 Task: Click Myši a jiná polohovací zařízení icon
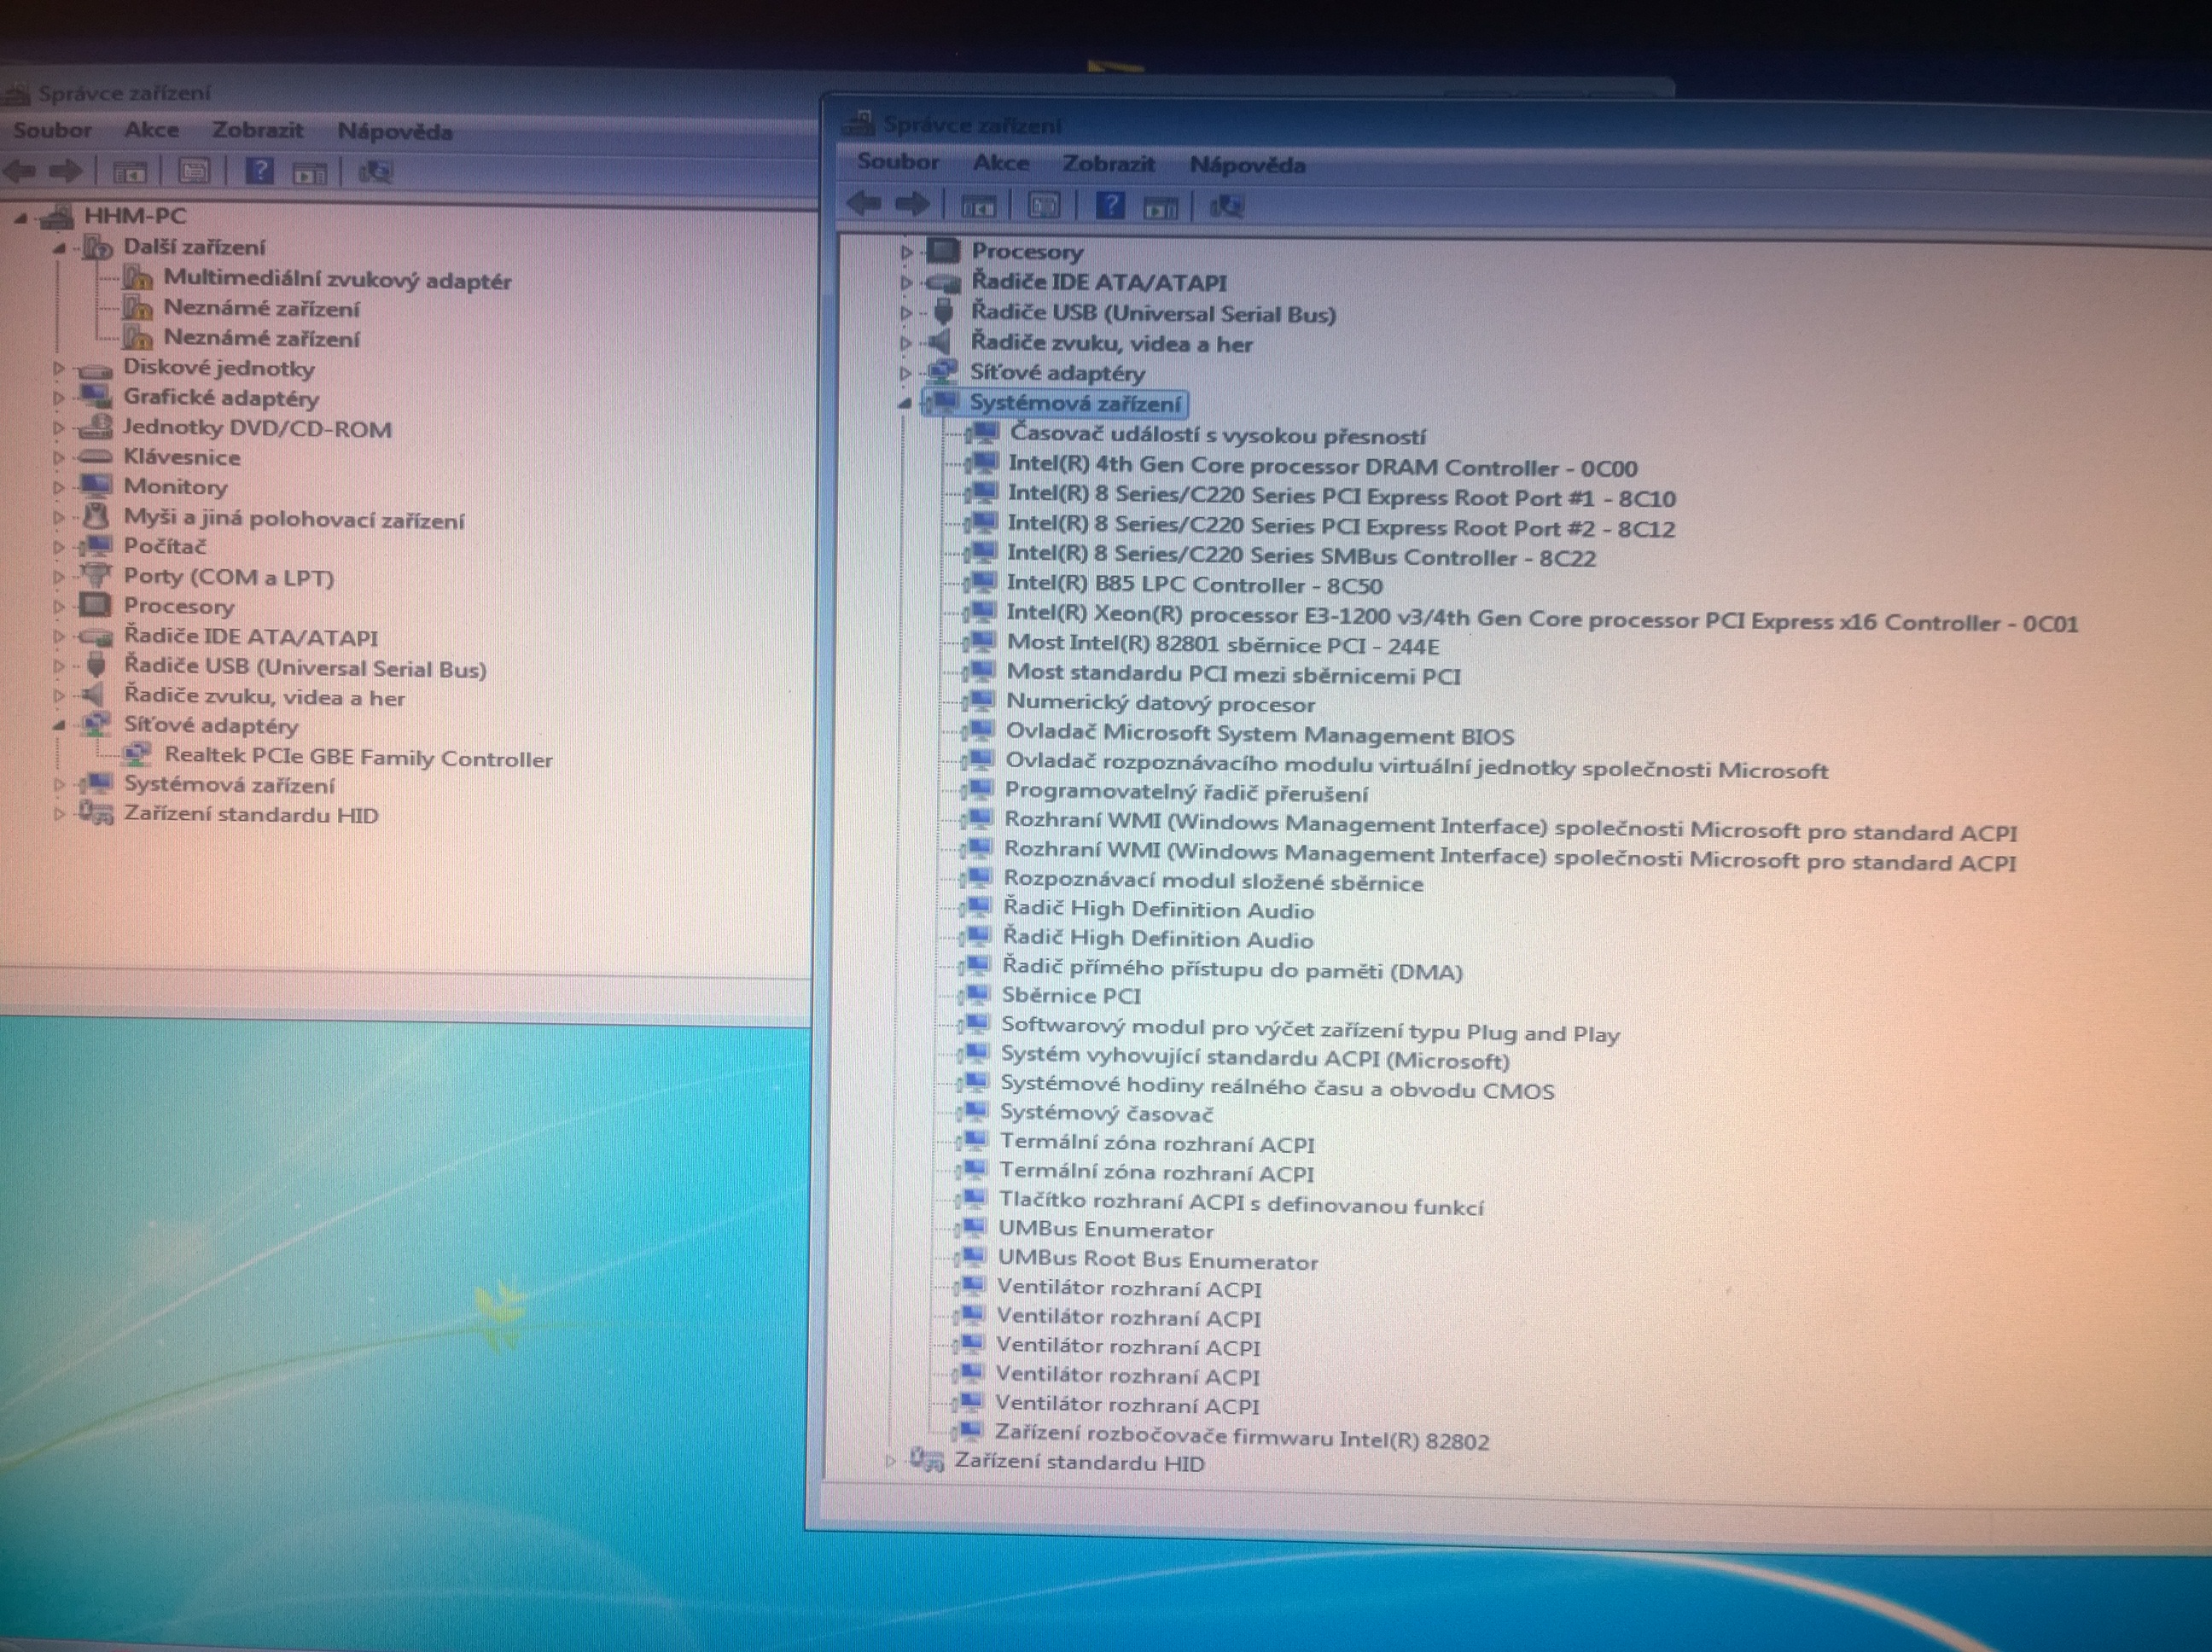(95, 517)
